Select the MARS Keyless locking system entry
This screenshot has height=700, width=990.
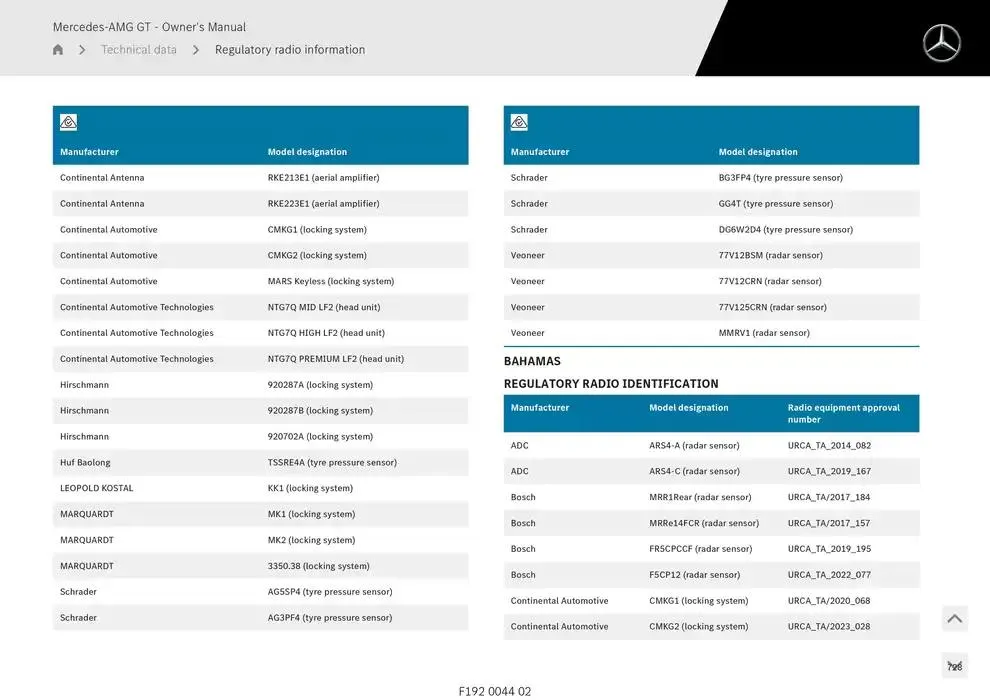[x=330, y=281]
